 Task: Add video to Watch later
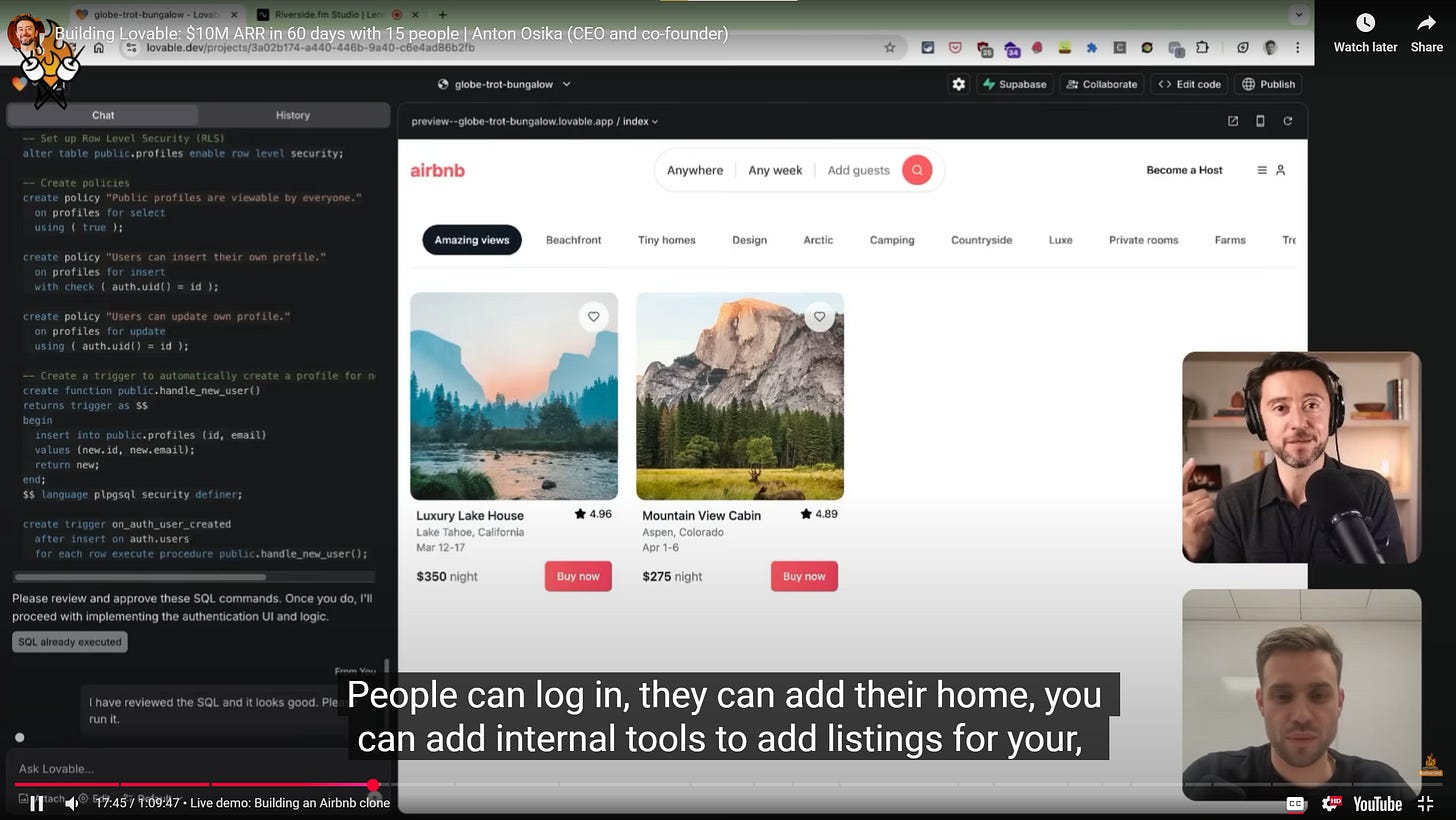coord(1365,33)
